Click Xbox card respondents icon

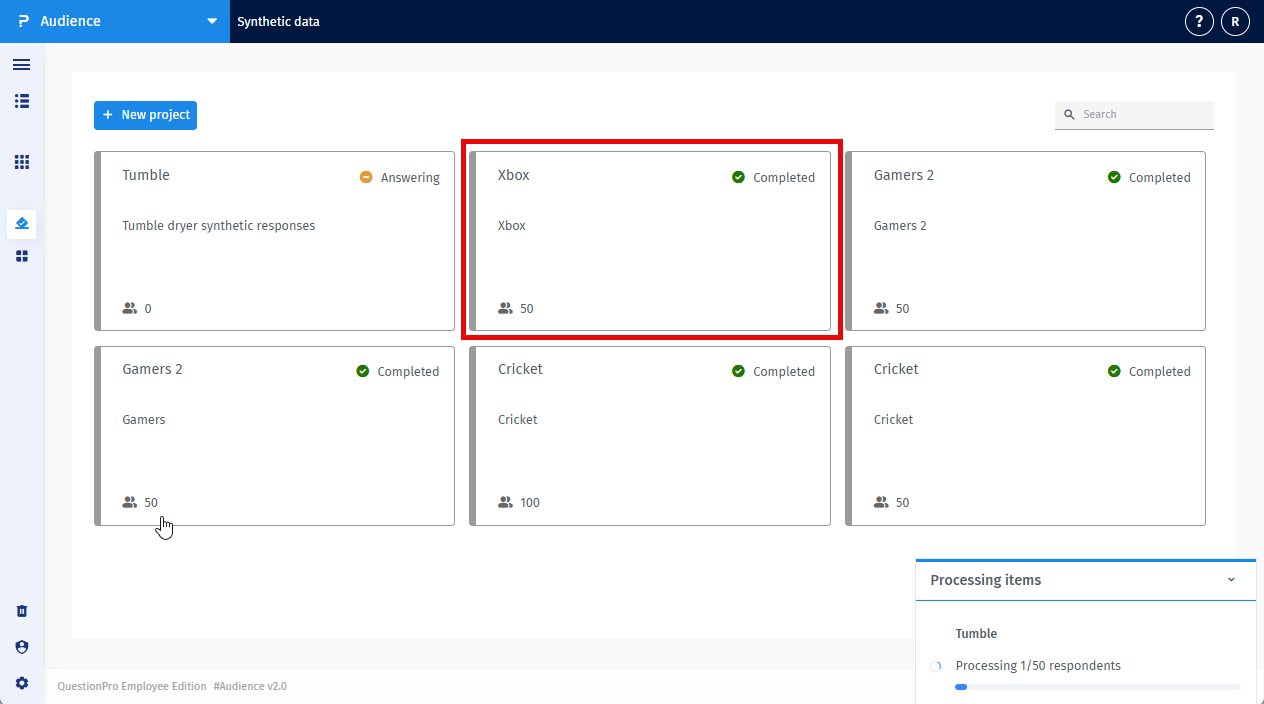click(x=505, y=309)
